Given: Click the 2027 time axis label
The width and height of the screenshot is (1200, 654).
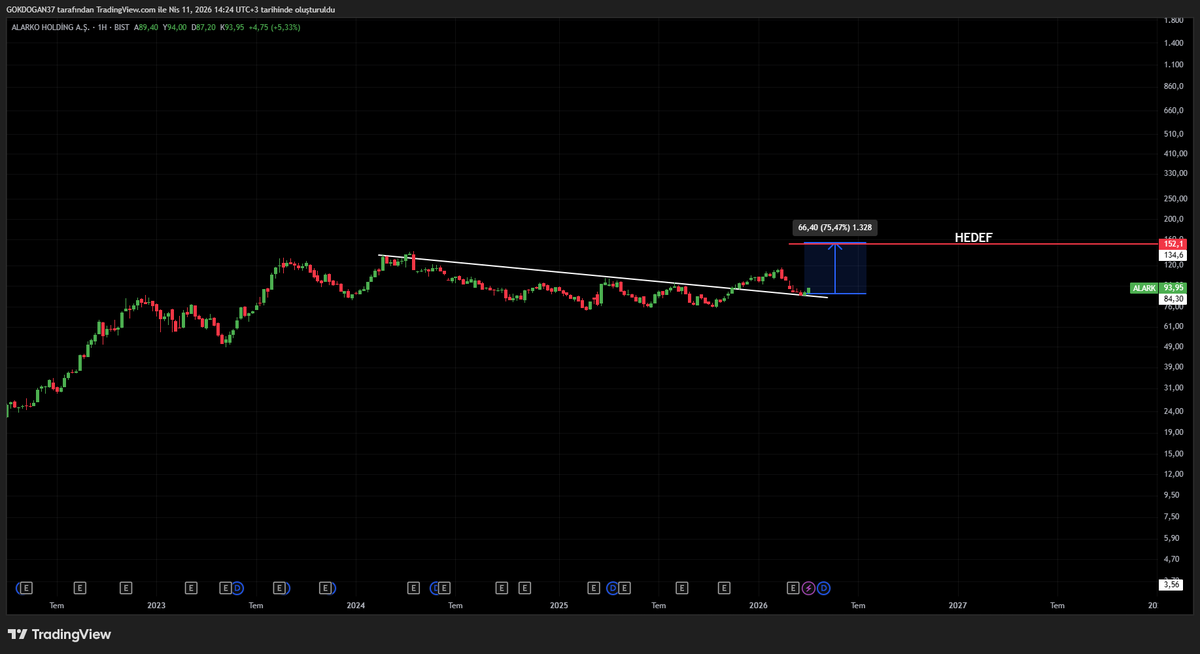Looking at the screenshot, I should 957,605.
